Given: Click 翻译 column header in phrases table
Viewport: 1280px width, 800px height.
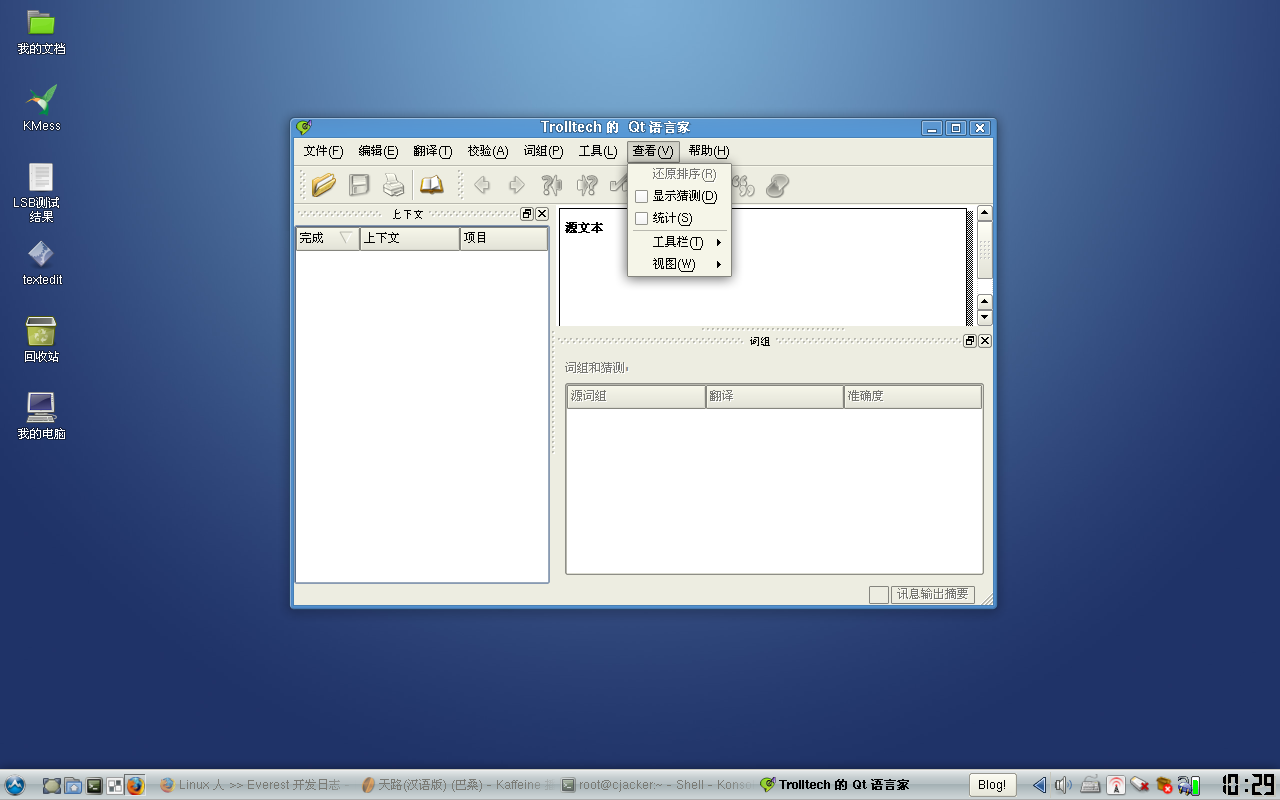Looking at the screenshot, I should (775, 396).
